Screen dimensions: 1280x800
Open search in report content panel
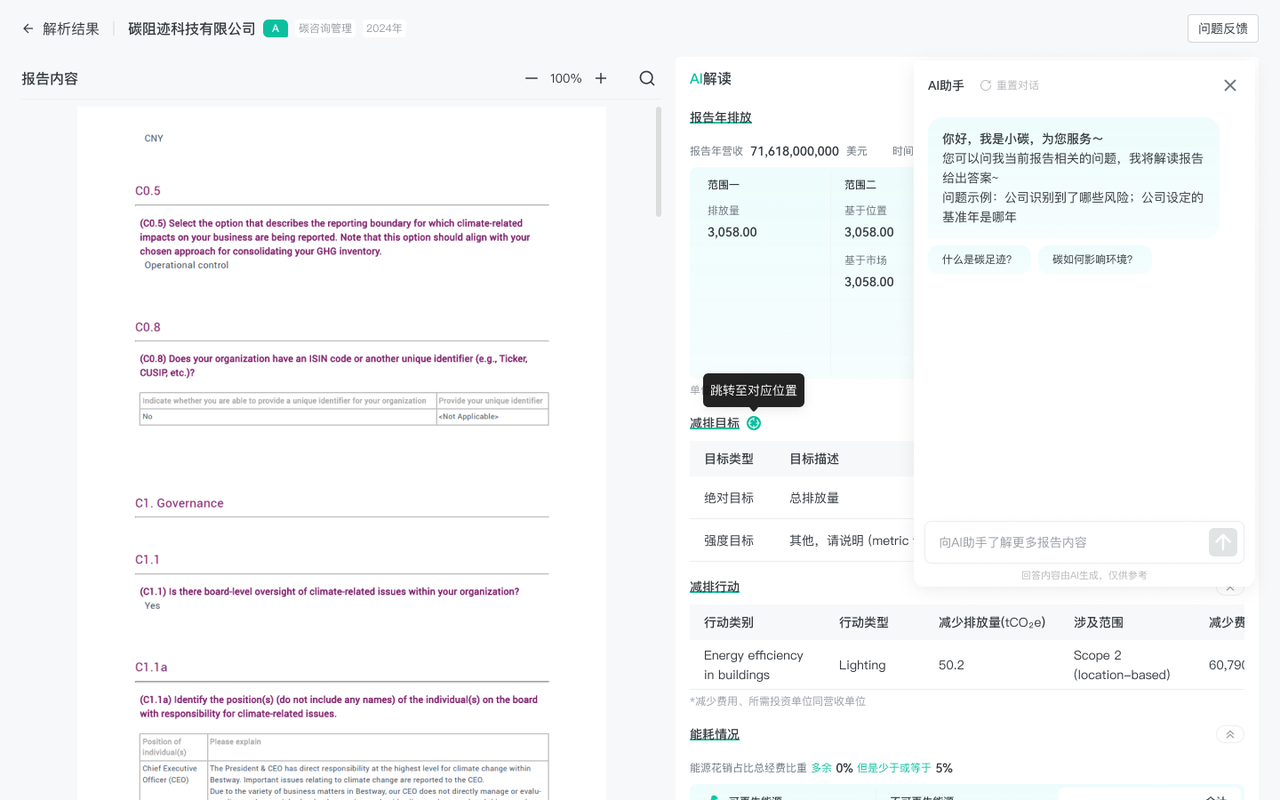647,78
